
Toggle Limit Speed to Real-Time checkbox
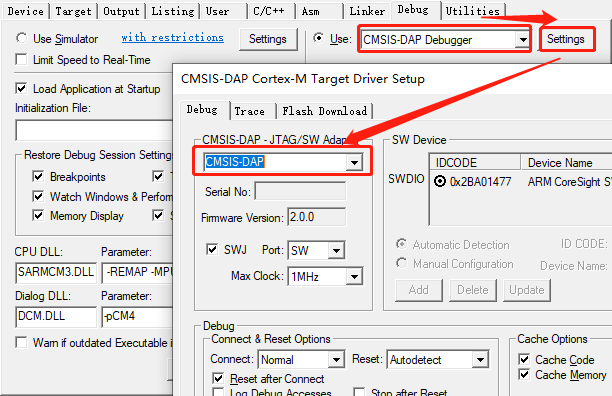coord(21,60)
